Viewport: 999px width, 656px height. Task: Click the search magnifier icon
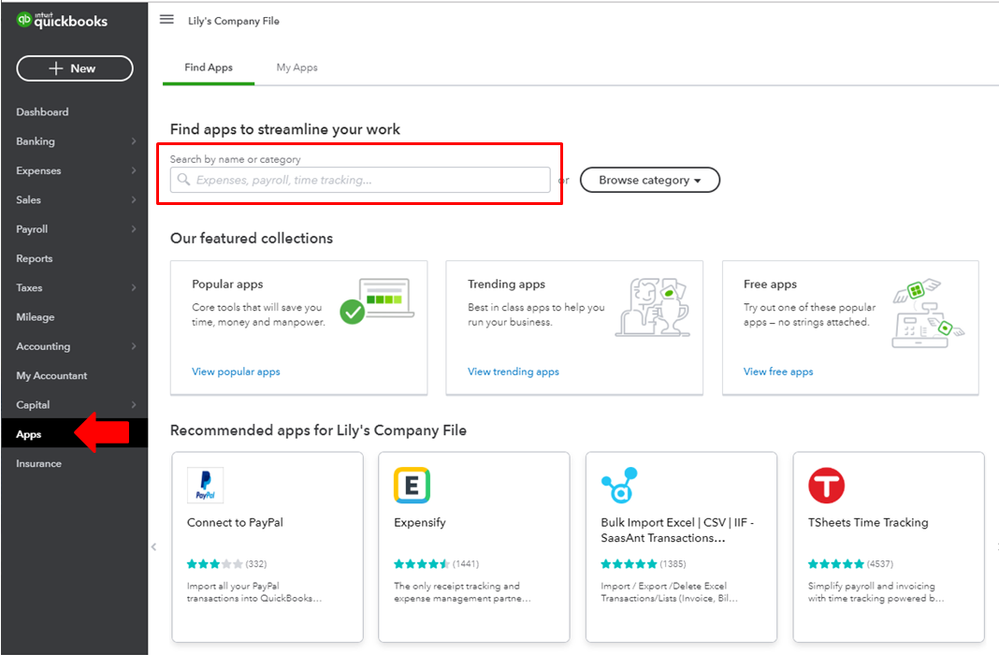(183, 180)
